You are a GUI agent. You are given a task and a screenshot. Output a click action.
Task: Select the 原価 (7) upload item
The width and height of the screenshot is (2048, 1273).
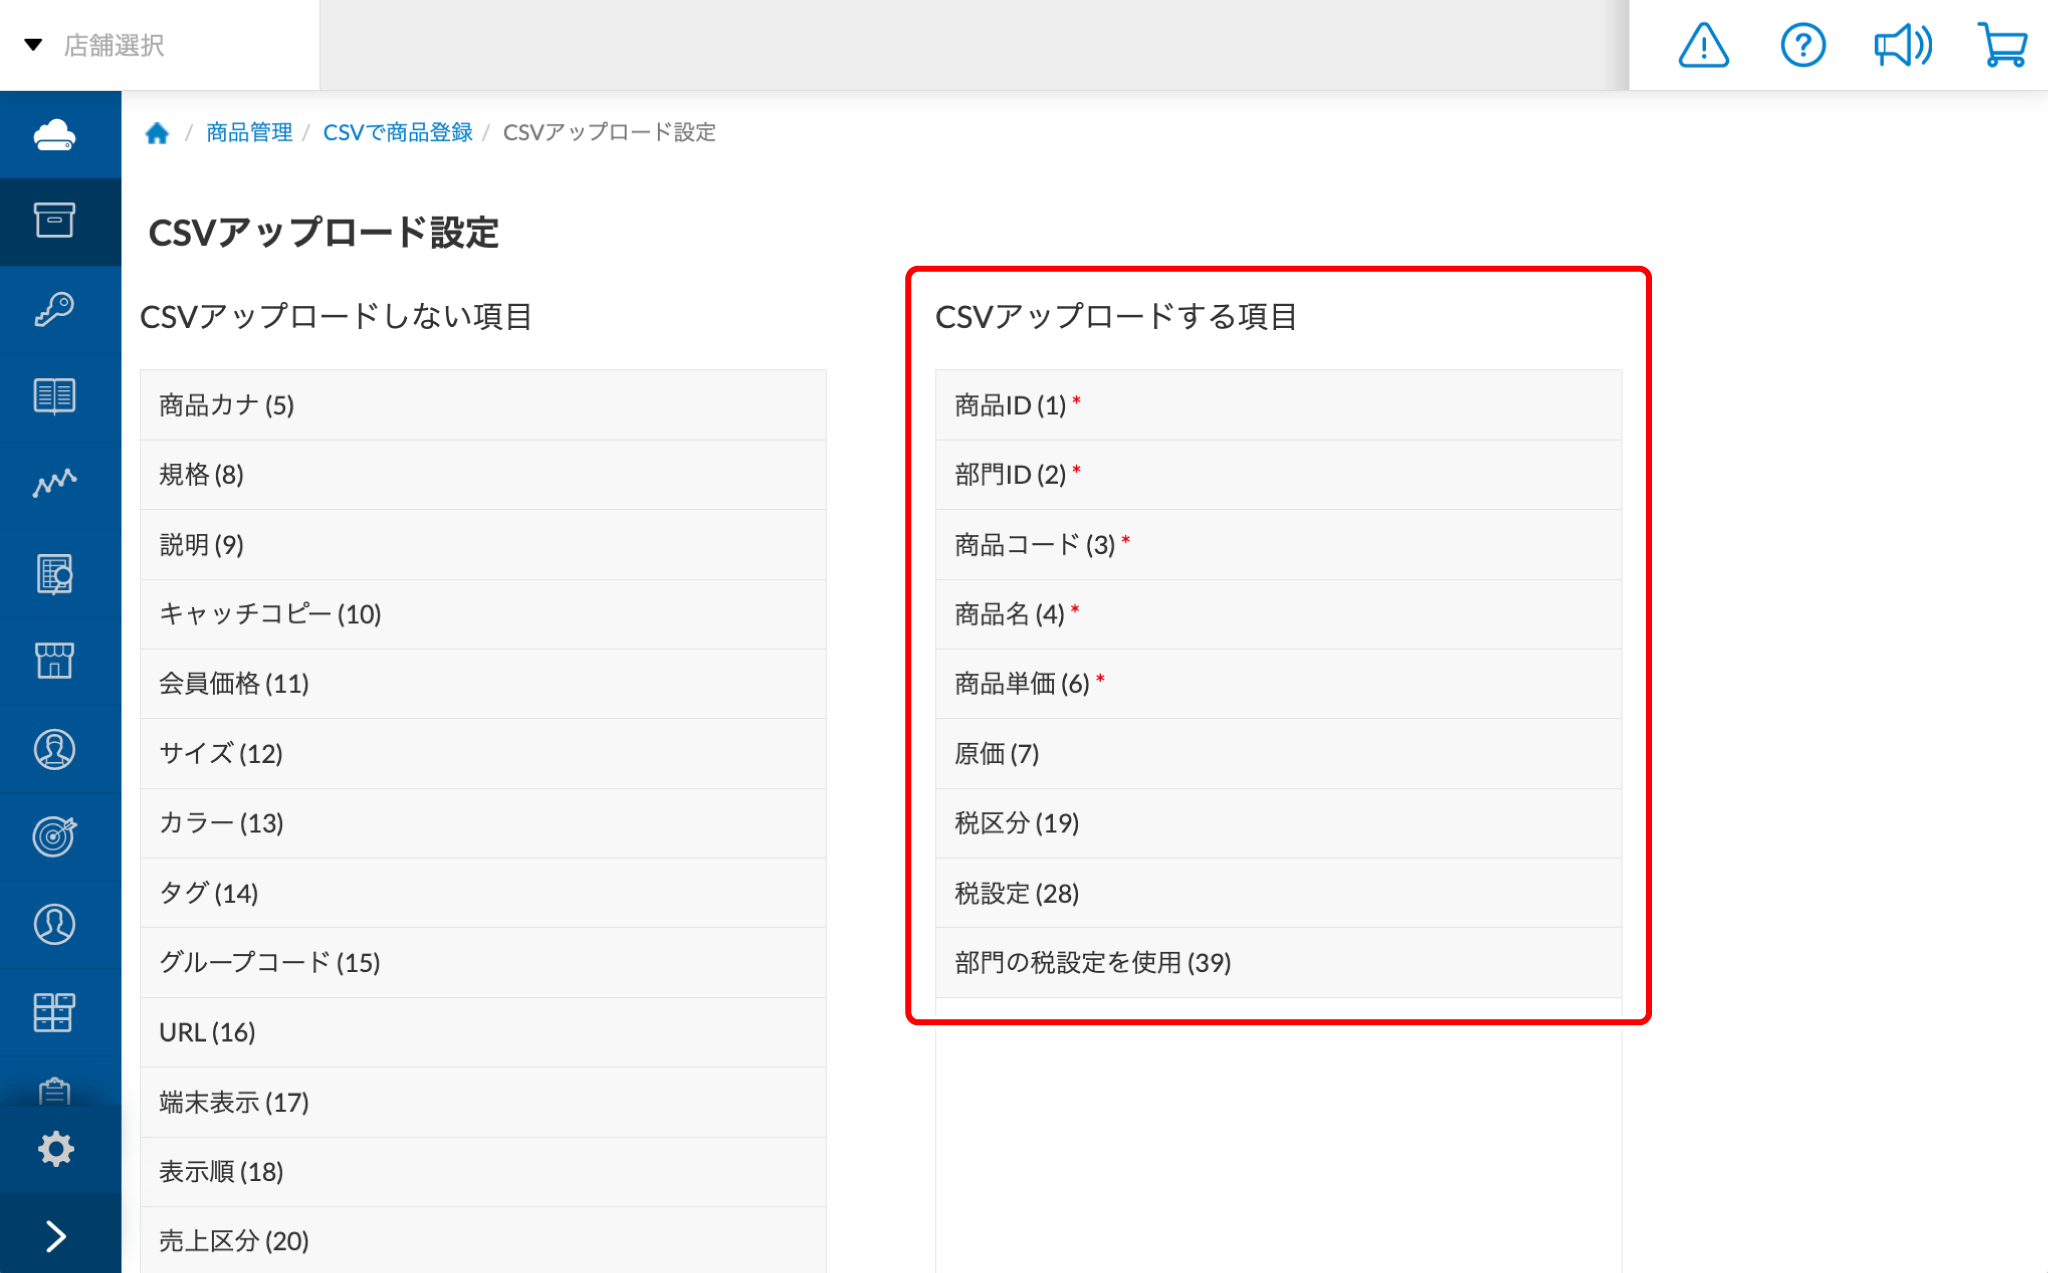click(1278, 753)
